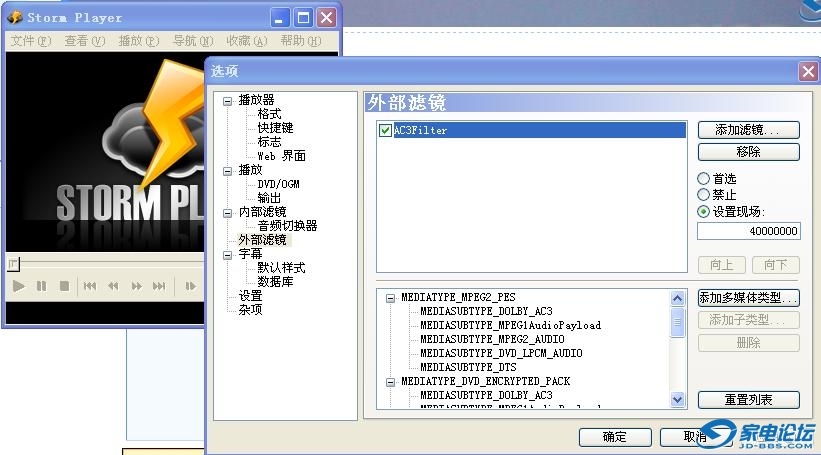Click the 删除 button
This screenshot has height=455, width=821.
click(749, 343)
